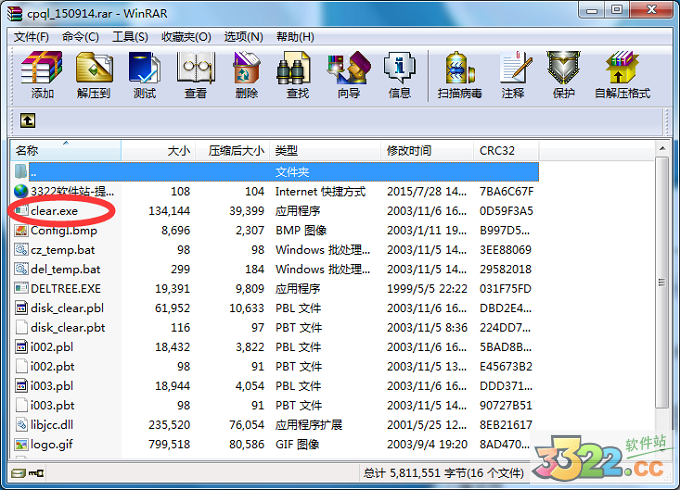Click the Internet 快捷方式 type cell
This screenshot has width=680, height=490.
click(x=320, y=191)
